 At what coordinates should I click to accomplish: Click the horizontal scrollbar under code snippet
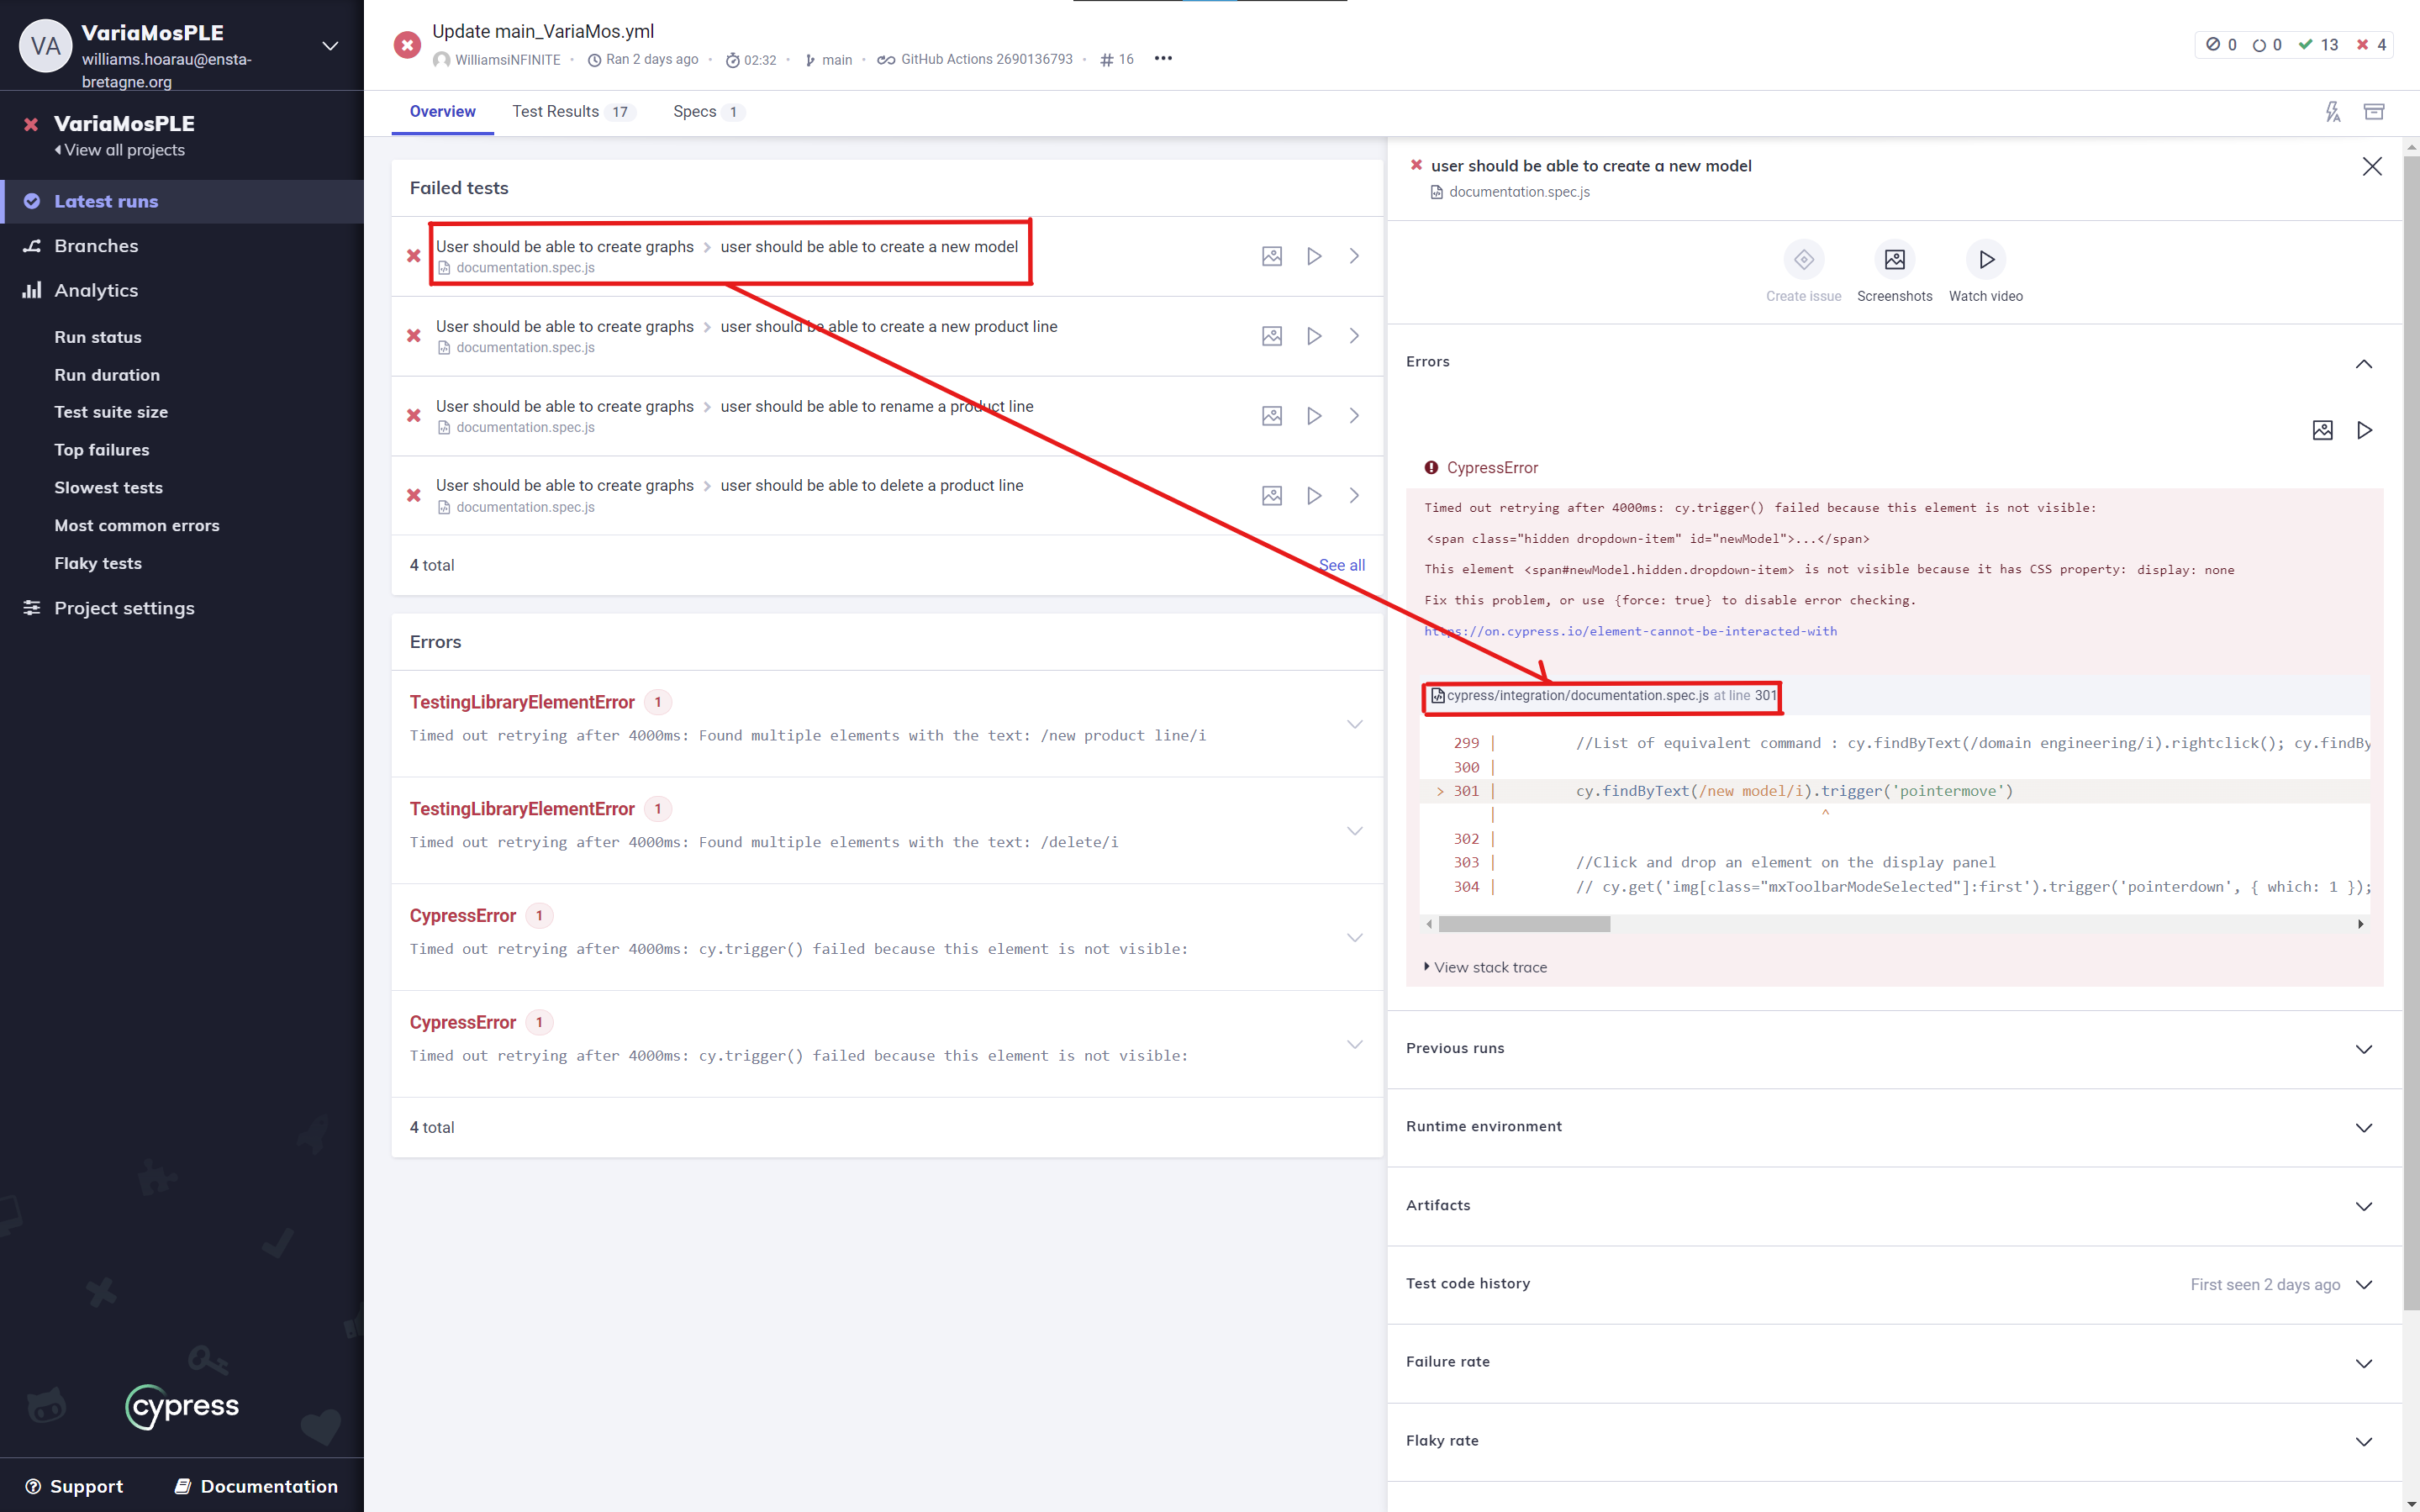coord(1524,924)
